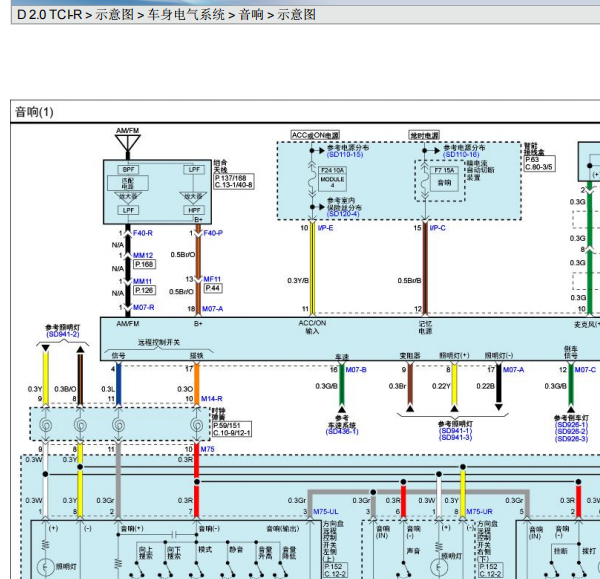Open the SD941-1 illumination reference
Screen dimensions: 600x579
(455, 431)
